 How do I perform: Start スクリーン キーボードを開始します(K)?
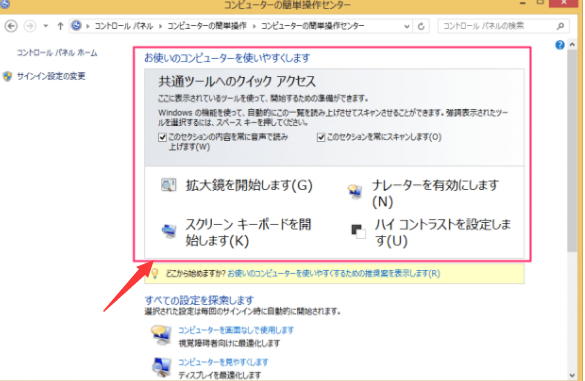click(x=248, y=232)
